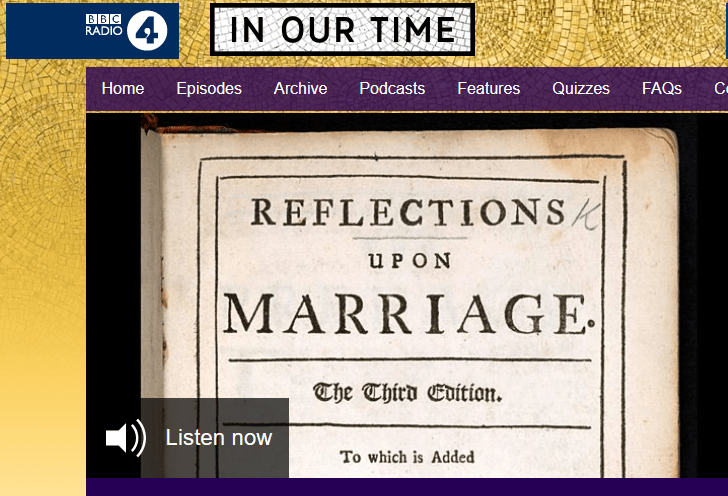Open the In Our Time programme banner

pos(342,29)
